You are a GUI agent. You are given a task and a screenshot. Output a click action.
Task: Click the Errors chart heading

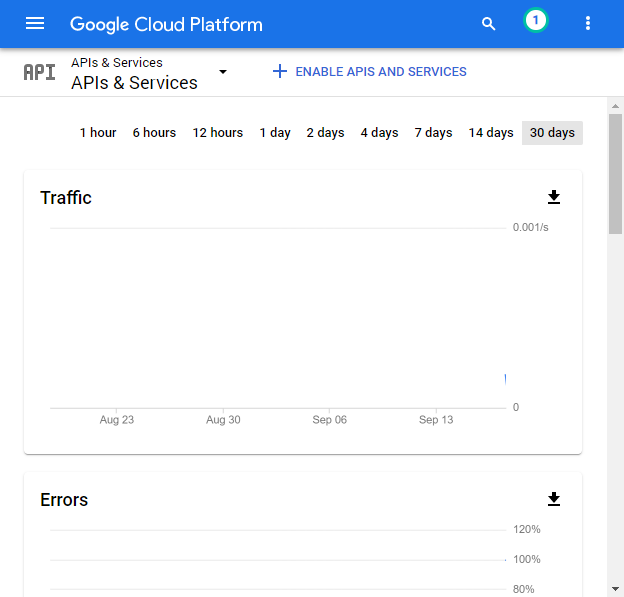pyautogui.click(x=64, y=500)
